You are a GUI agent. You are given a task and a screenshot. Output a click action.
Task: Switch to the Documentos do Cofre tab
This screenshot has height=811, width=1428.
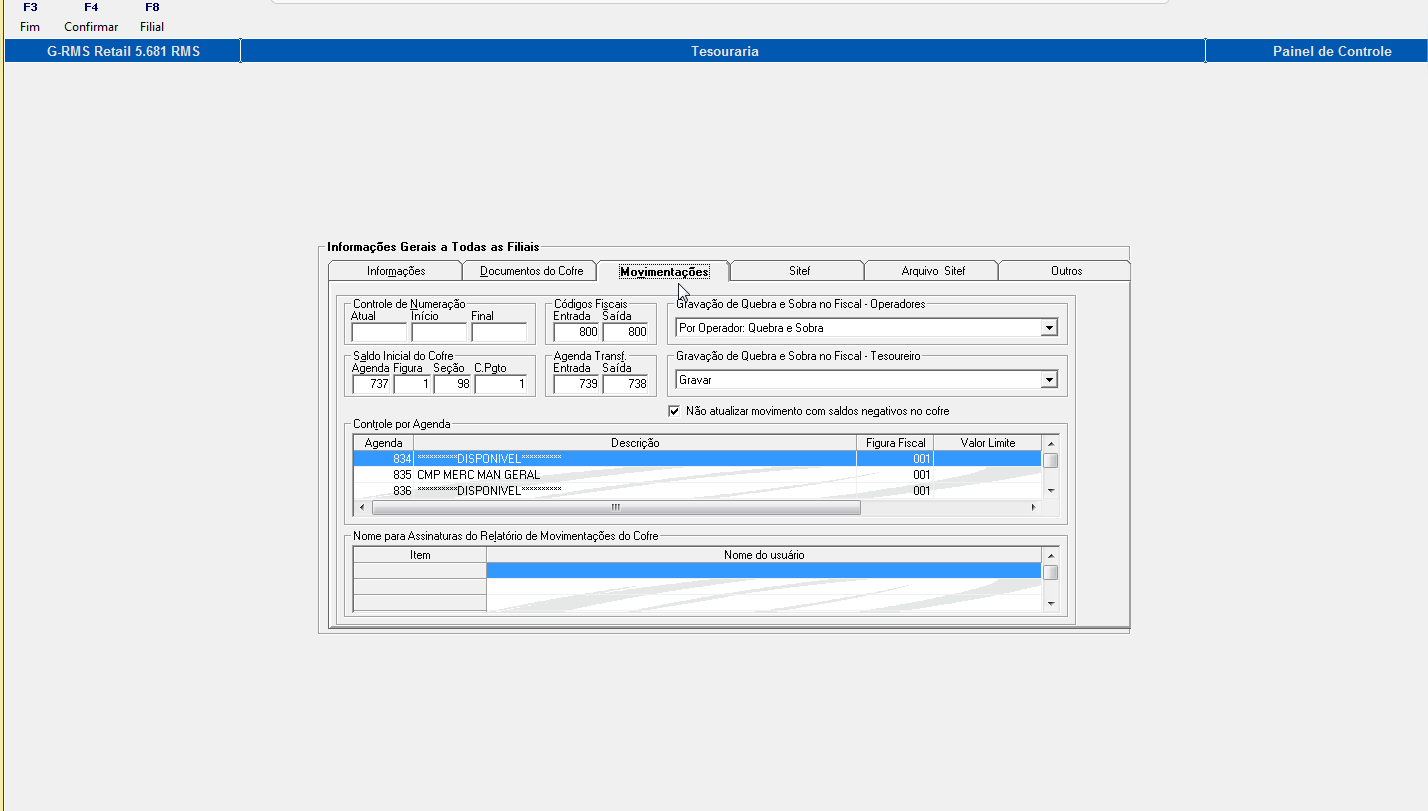point(530,271)
